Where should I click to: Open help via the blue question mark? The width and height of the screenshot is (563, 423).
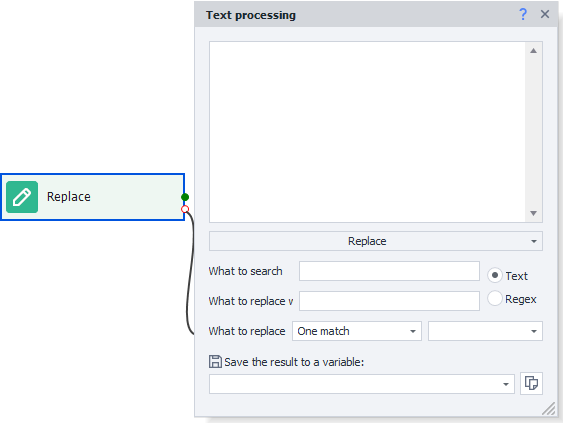tap(523, 14)
